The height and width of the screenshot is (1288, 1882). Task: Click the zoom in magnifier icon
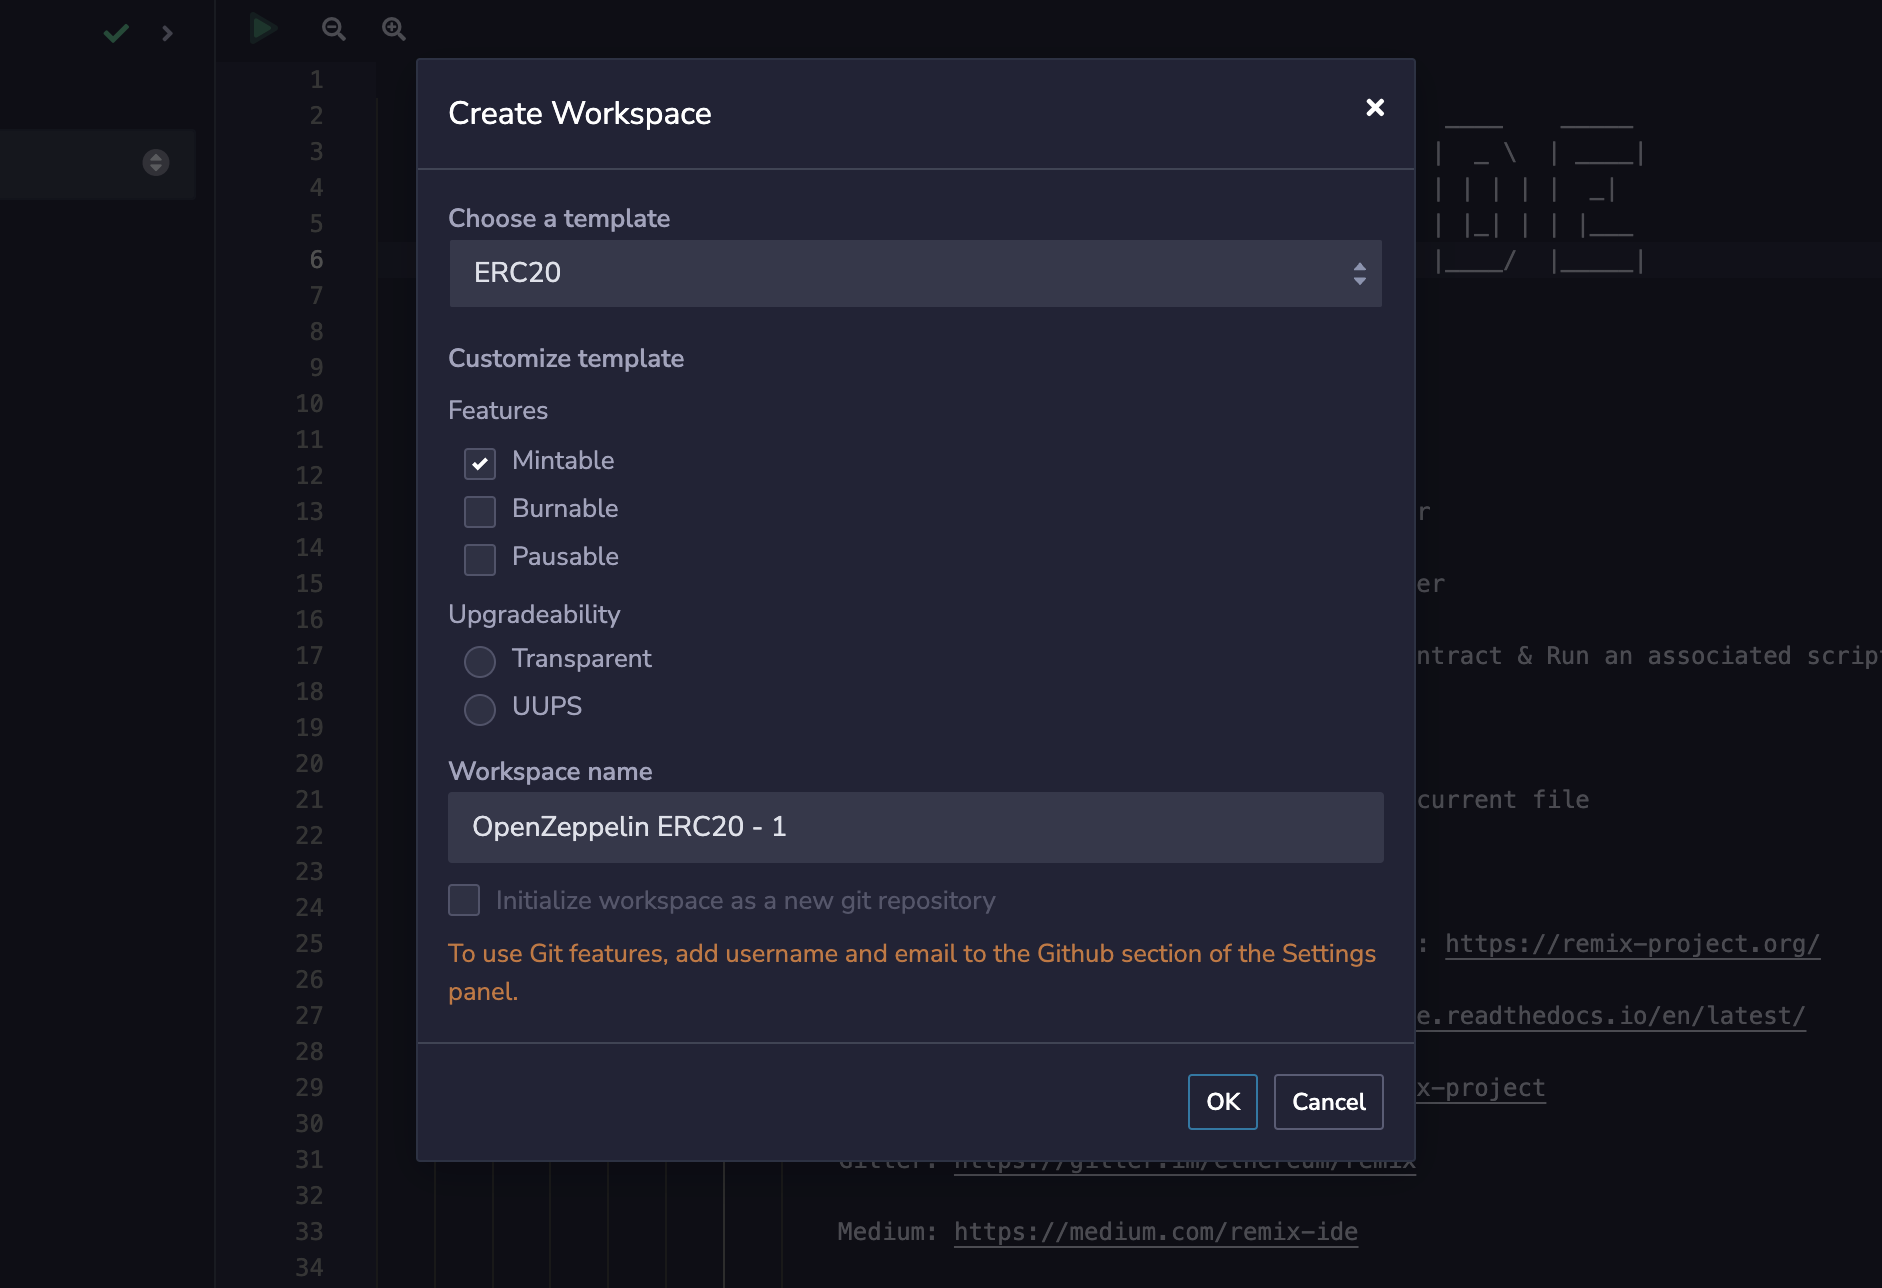click(x=394, y=29)
